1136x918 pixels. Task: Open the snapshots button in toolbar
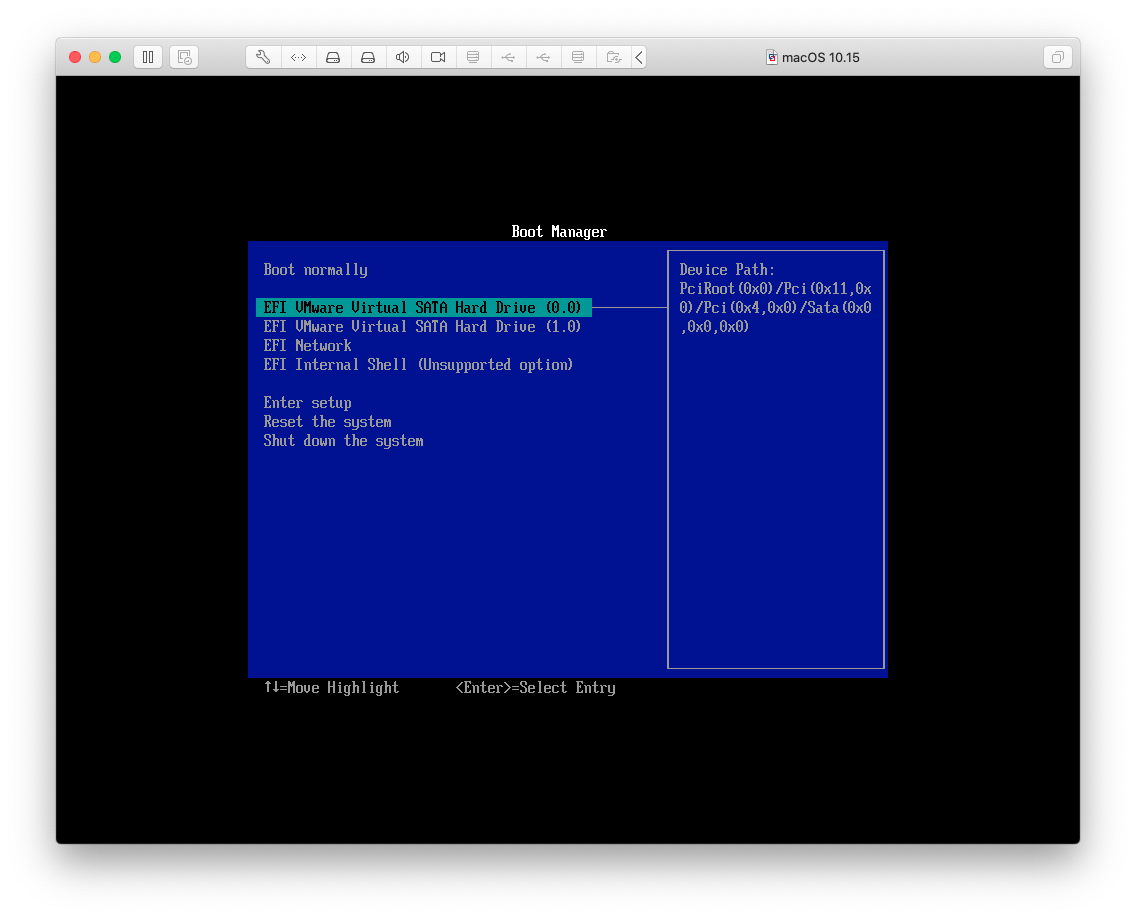(x=184, y=57)
